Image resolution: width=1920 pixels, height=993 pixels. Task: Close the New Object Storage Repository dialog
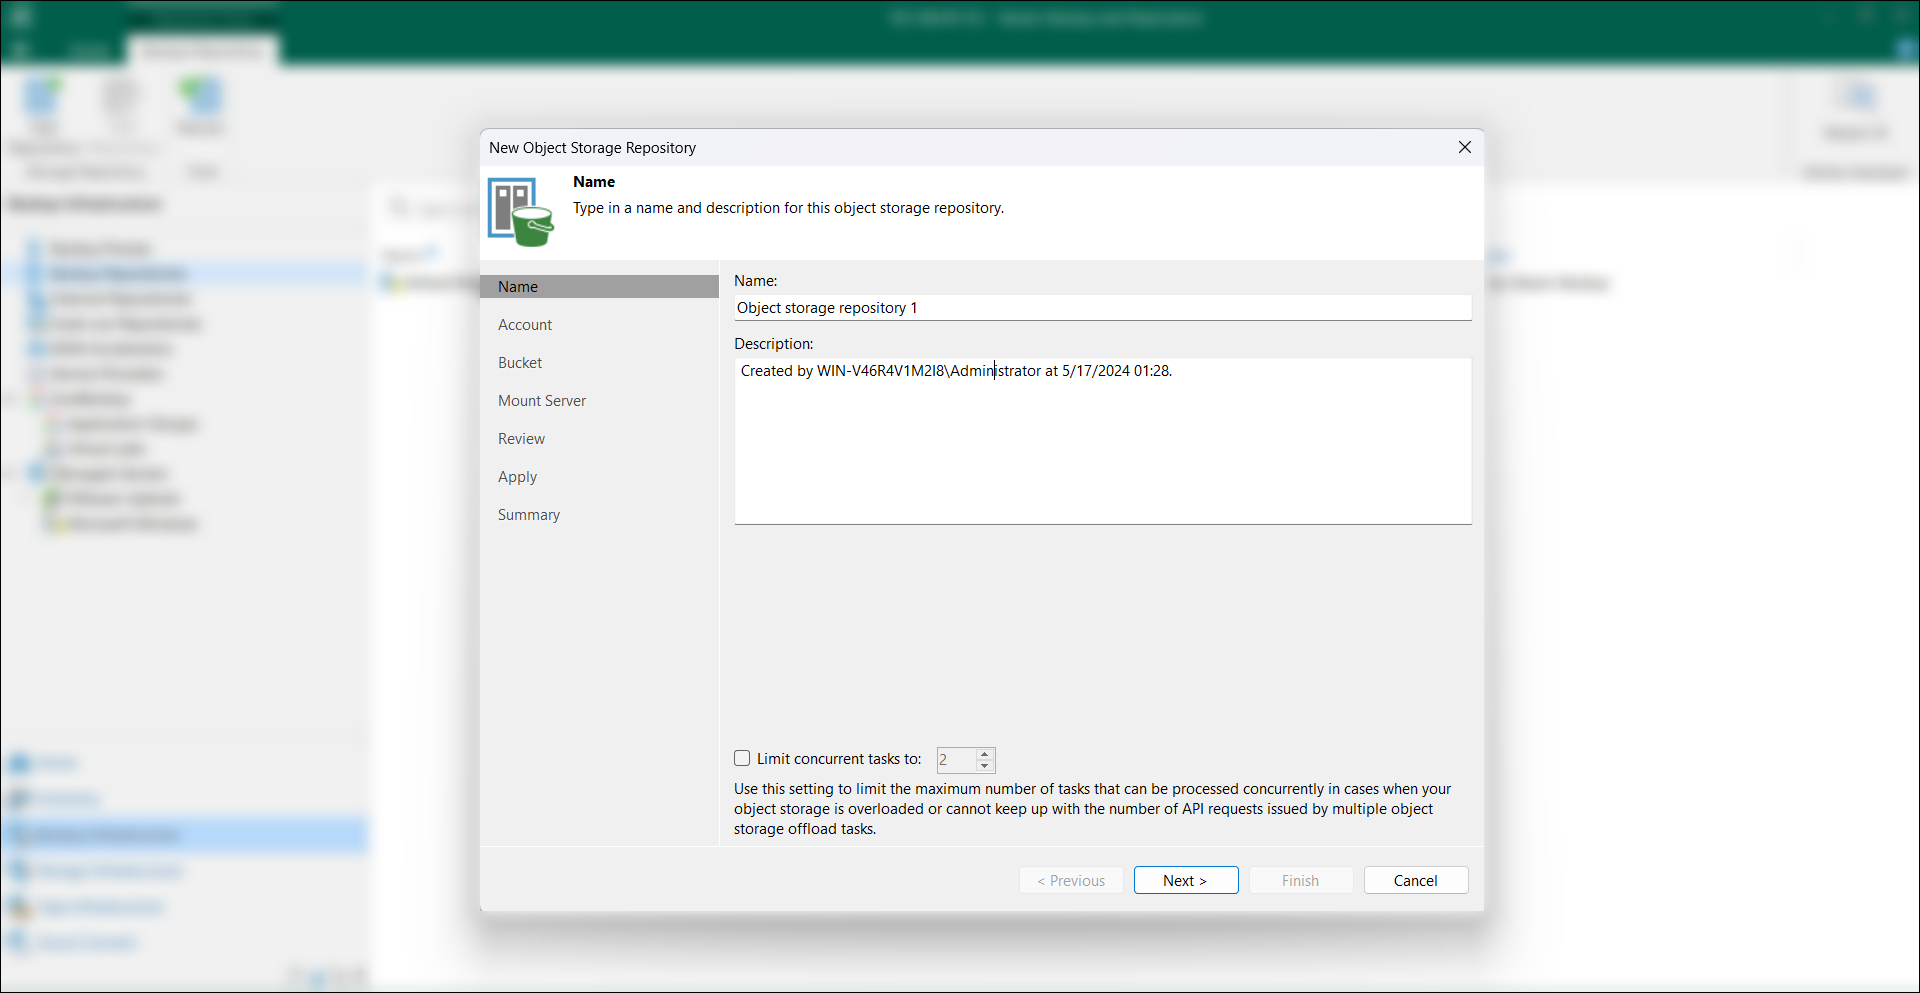[1464, 147]
